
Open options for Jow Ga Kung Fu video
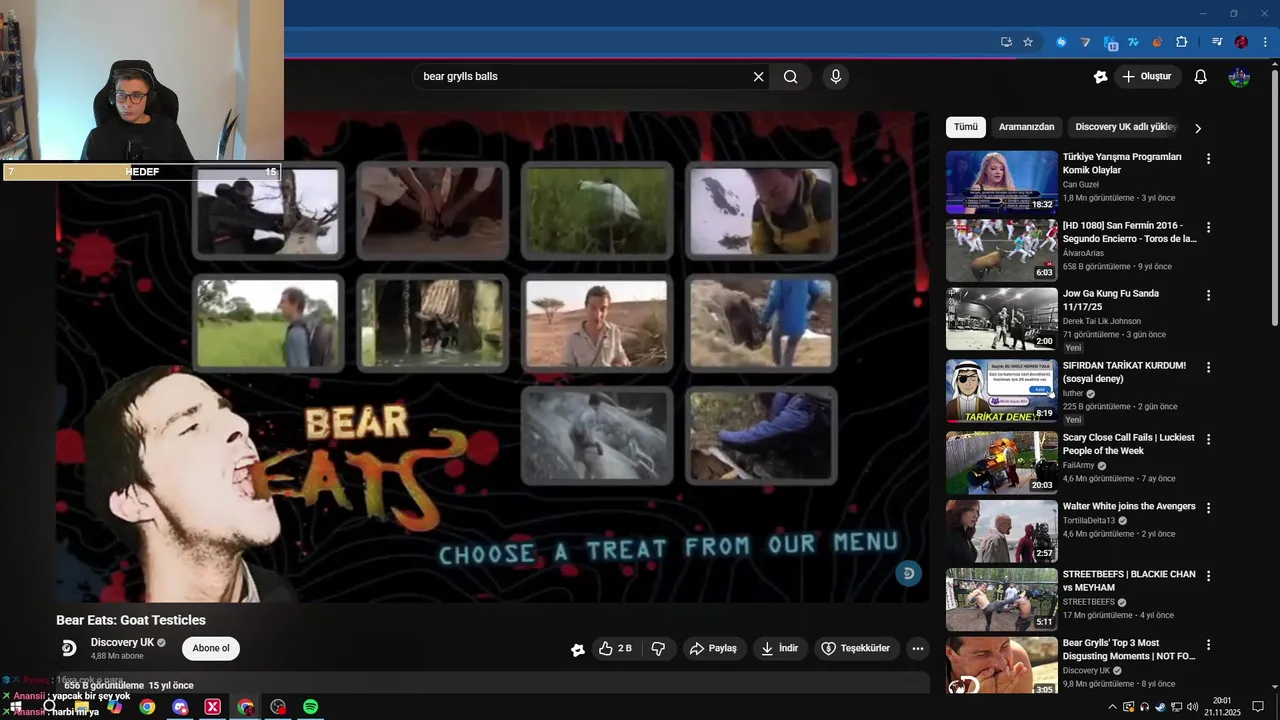pyautogui.click(x=1208, y=295)
